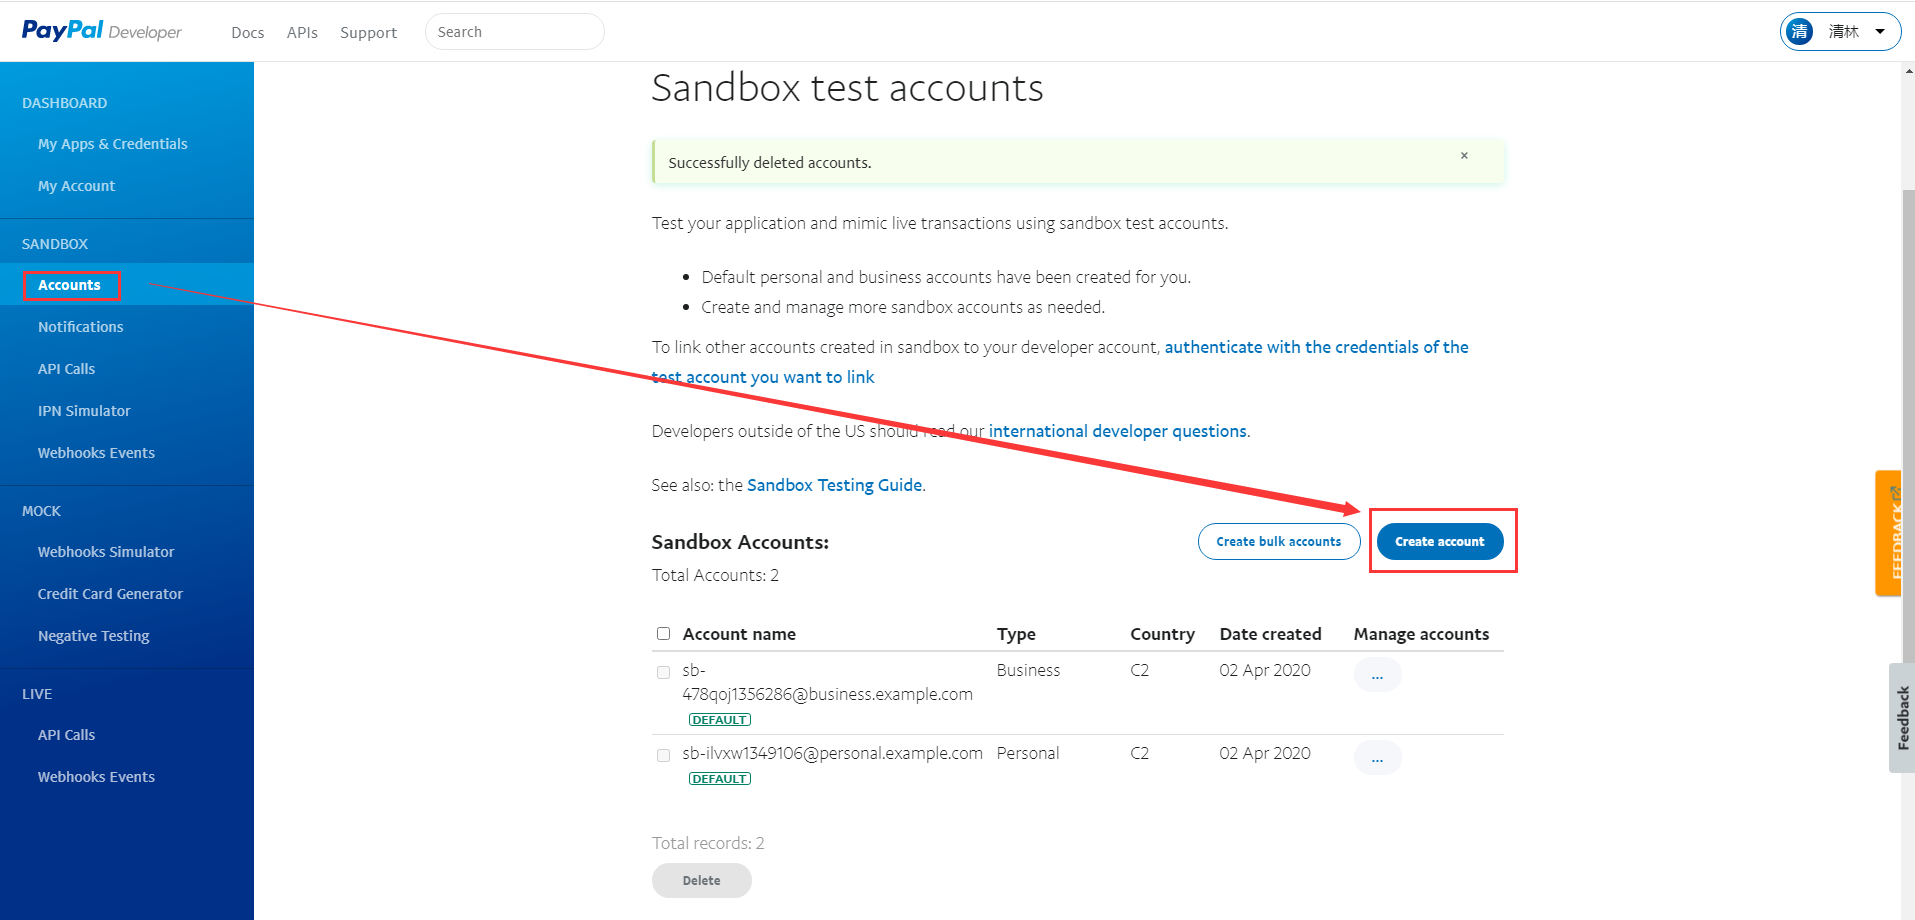Open international developer questions link
1915x920 pixels.
coord(1118,431)
